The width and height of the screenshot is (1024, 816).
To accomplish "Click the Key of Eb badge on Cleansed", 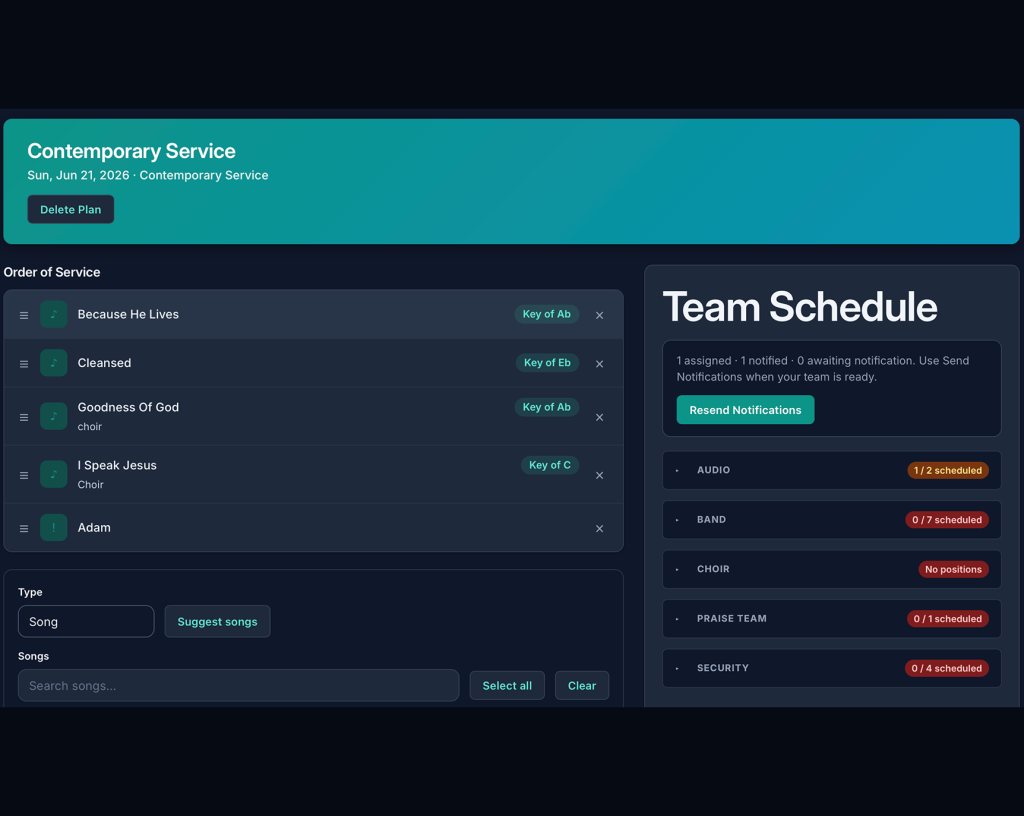I will click(547, 362).
